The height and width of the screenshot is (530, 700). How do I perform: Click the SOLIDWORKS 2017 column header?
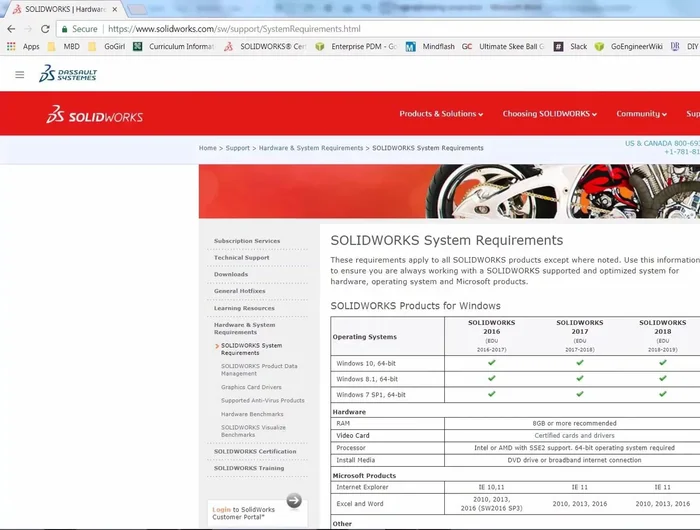point(579,336)
